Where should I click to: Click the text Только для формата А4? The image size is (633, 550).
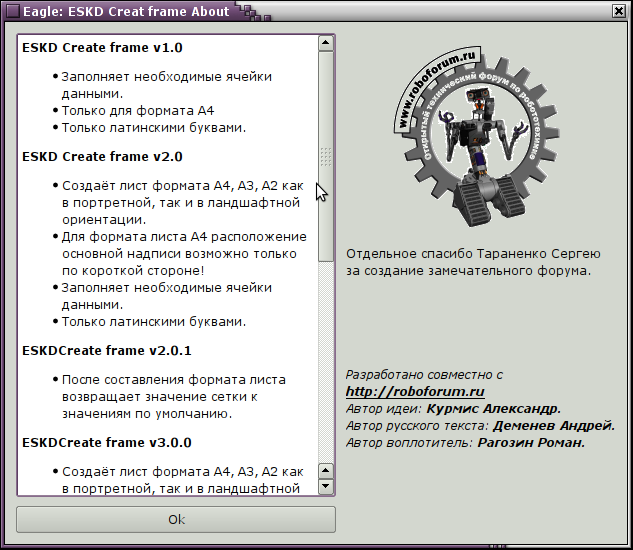coord(138,111)
